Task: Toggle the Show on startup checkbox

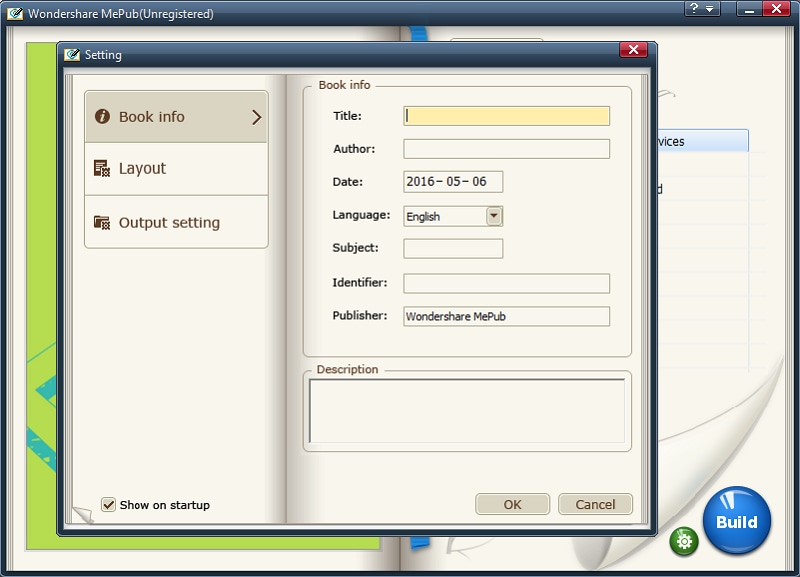Action: [108, 505]
